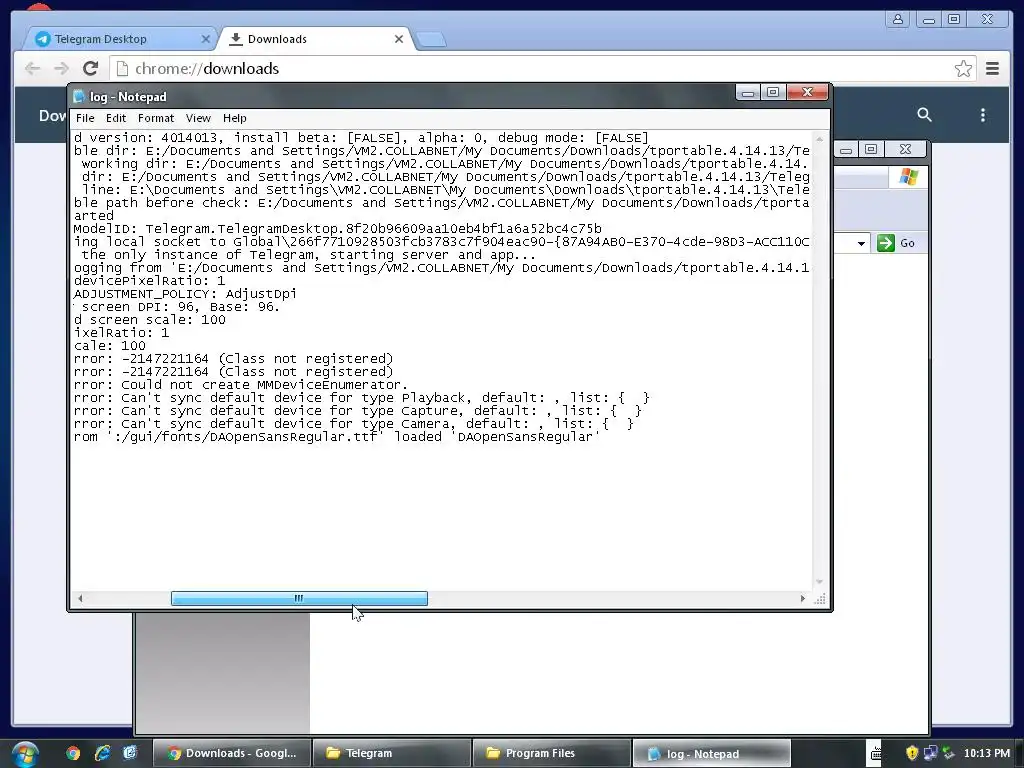This screenshot has width=1024, height=768.
Task: Click the Notepad title bar icon
Action: point(79,97)
